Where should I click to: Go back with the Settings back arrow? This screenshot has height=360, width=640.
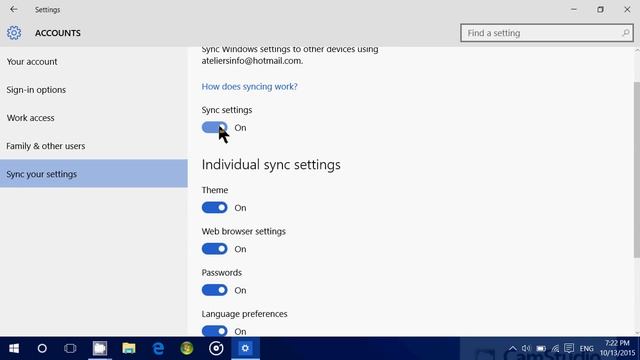click(x=14, y=9)
